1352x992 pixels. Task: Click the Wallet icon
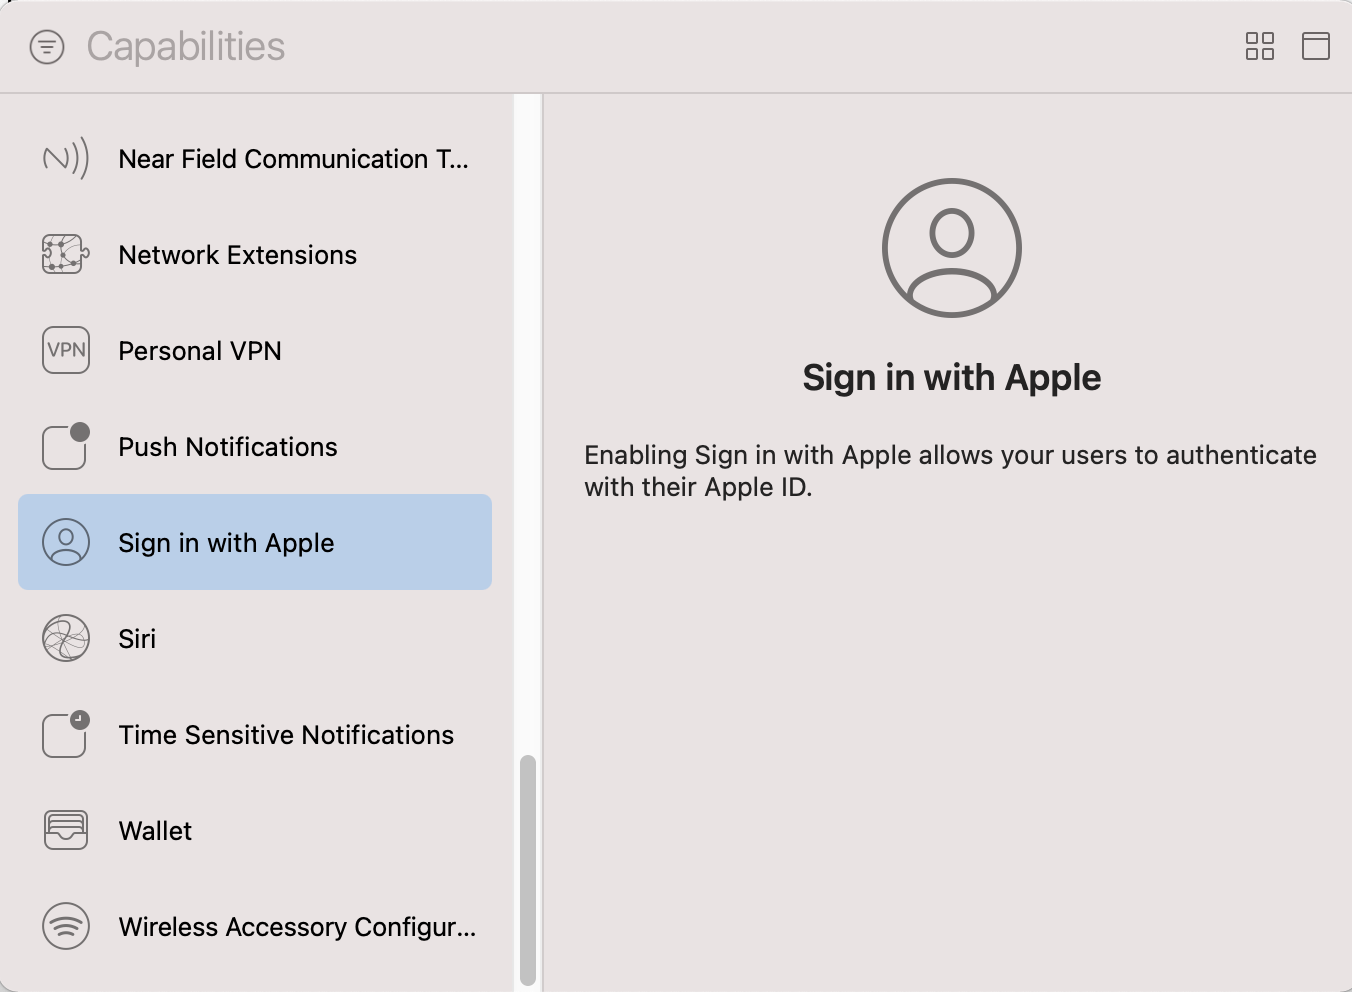66,830
